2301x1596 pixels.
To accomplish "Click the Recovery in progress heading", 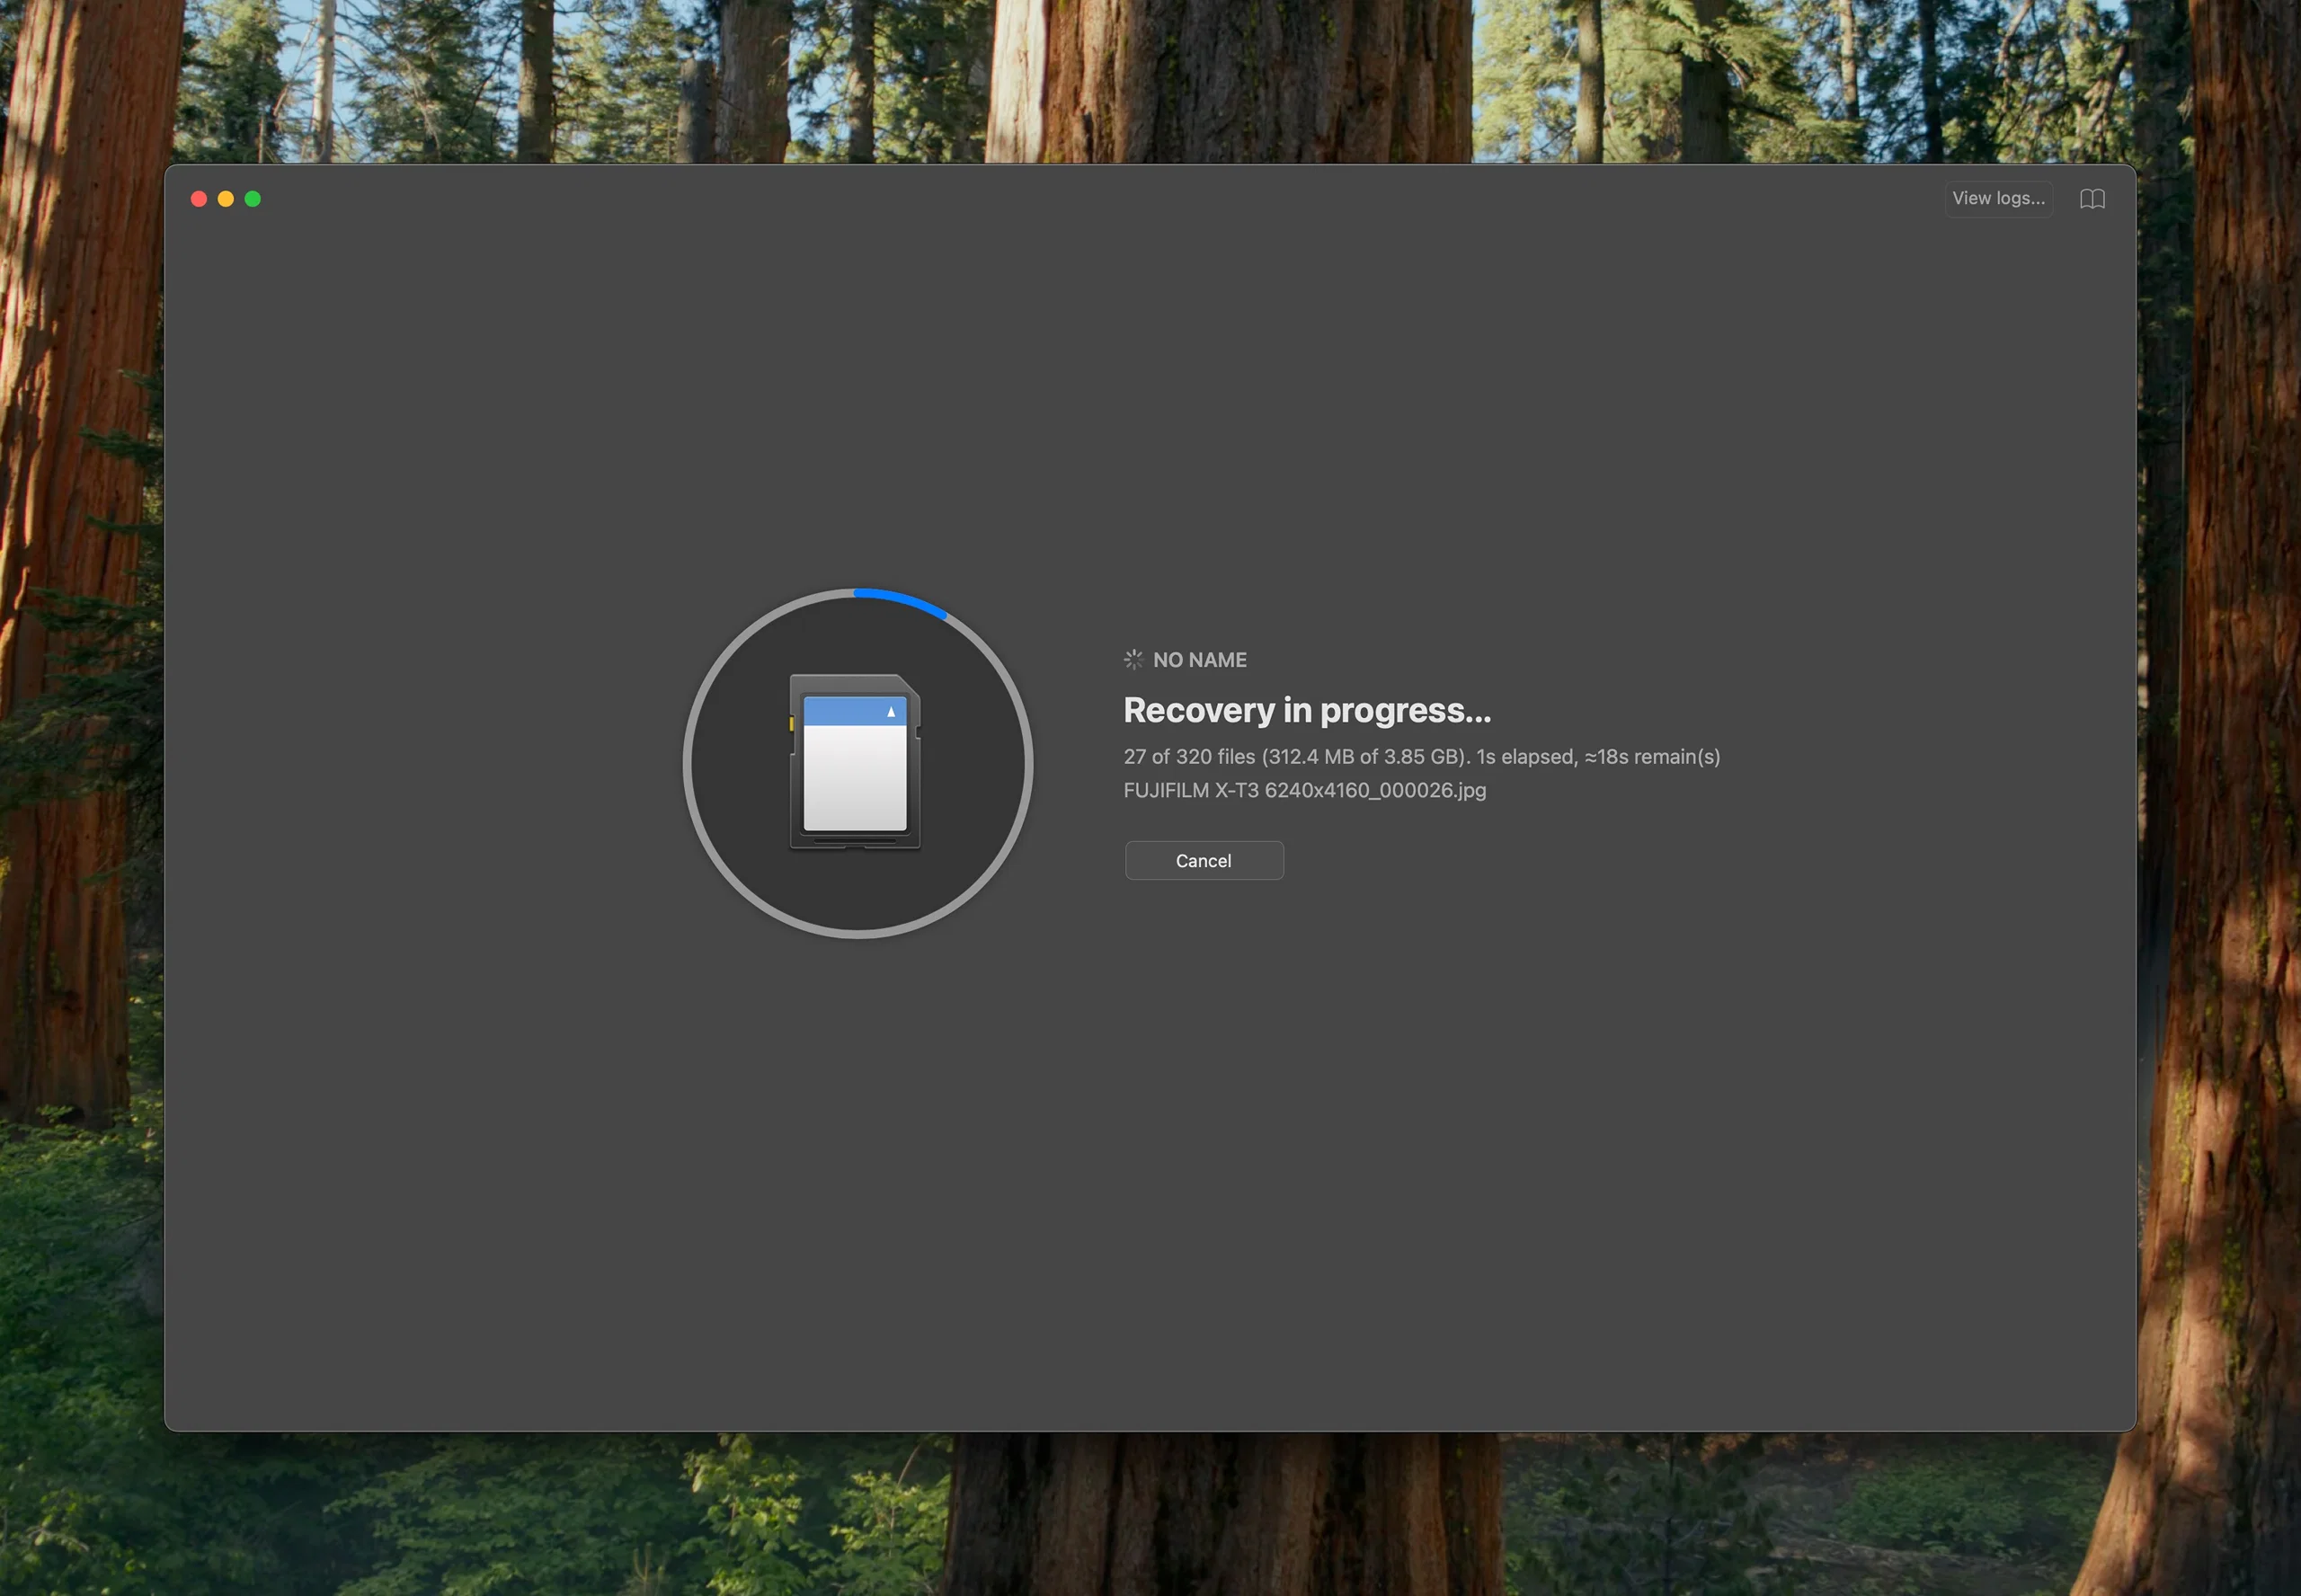I will [x=1307, y=710].
